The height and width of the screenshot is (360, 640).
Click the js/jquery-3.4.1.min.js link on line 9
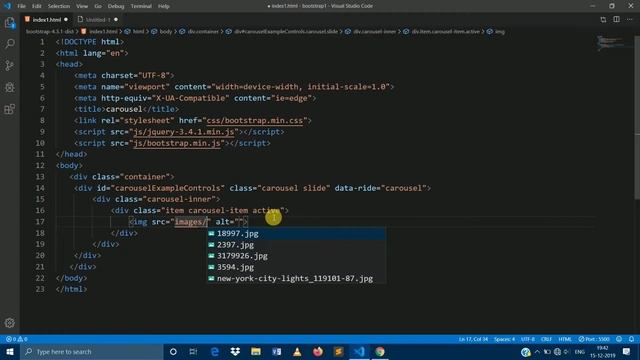184,132
